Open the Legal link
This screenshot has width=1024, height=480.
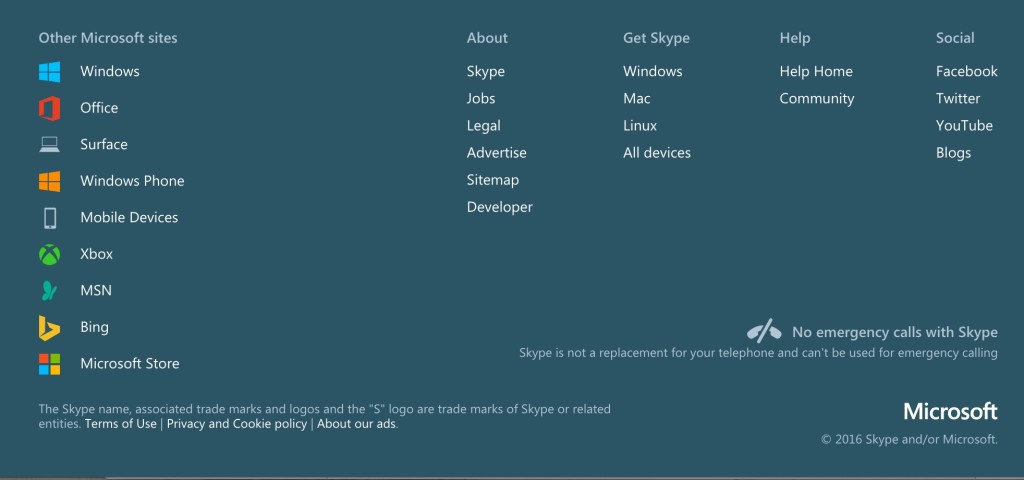484,126
